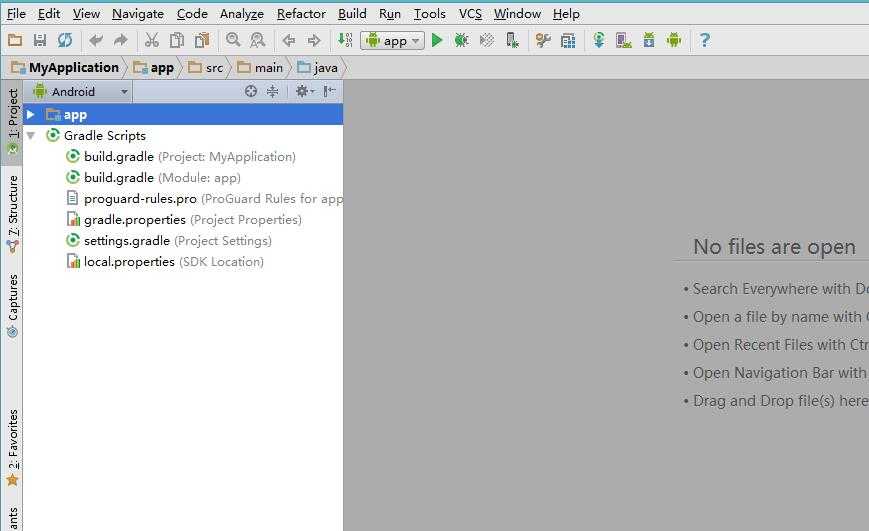Screen dimensions: 869x531
Task: Click MyApplication in the navigation bar
Action: 65,68
